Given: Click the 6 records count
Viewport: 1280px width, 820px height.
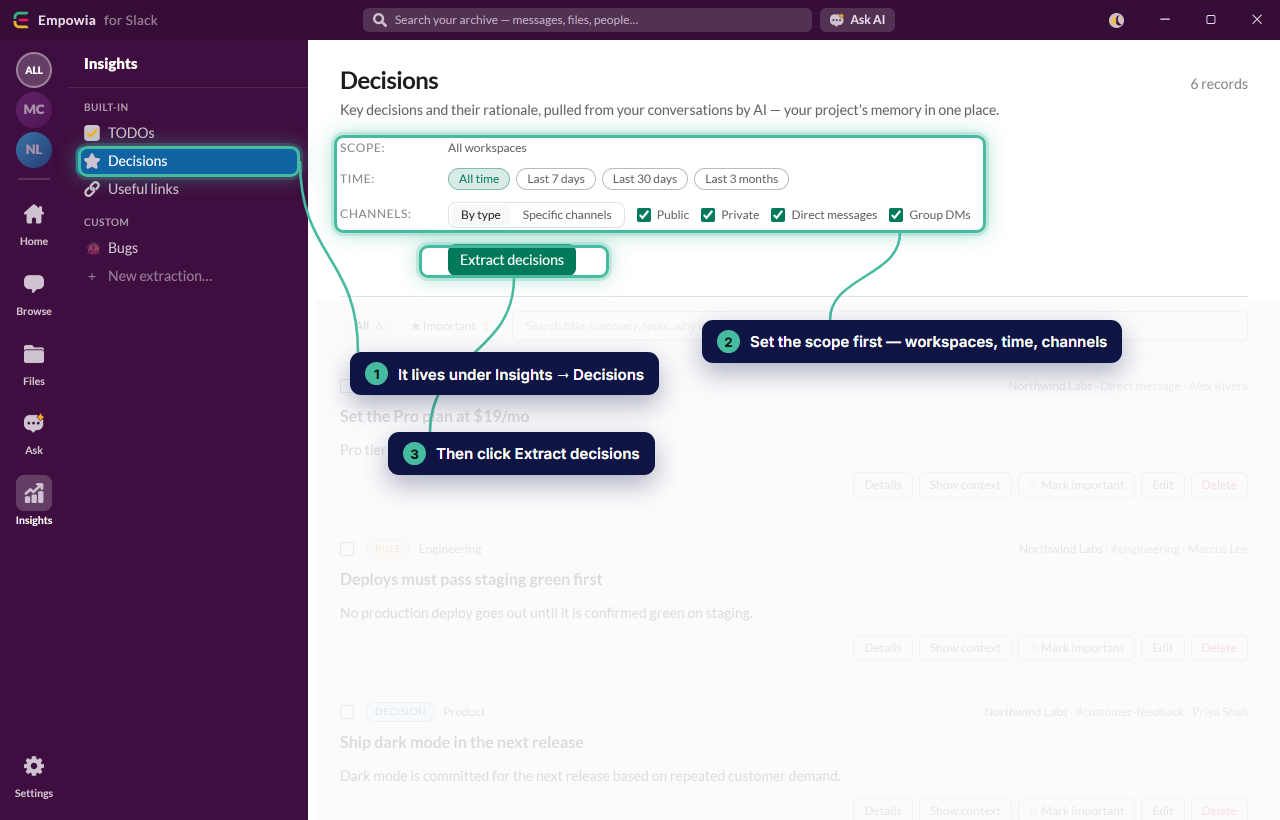Looking at the screenshot, I should click(1219, 84).
